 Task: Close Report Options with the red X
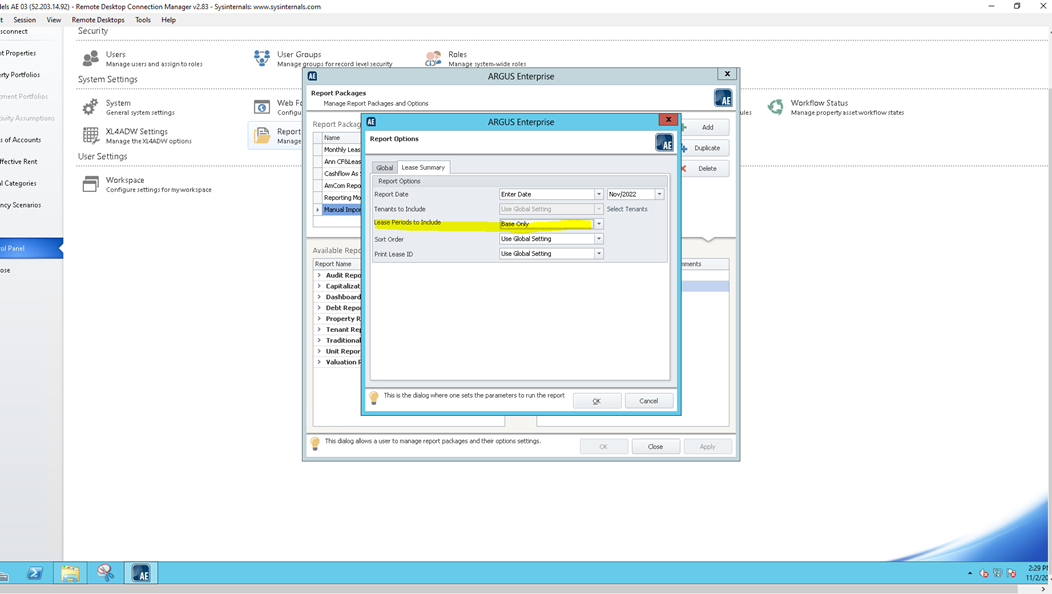pos(668,119)
